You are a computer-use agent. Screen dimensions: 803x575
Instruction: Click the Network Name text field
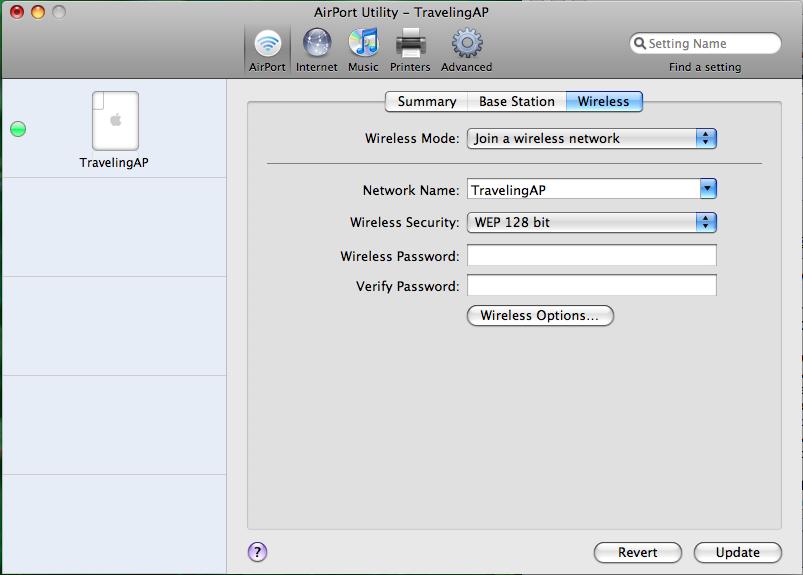[x=583, y=189]
